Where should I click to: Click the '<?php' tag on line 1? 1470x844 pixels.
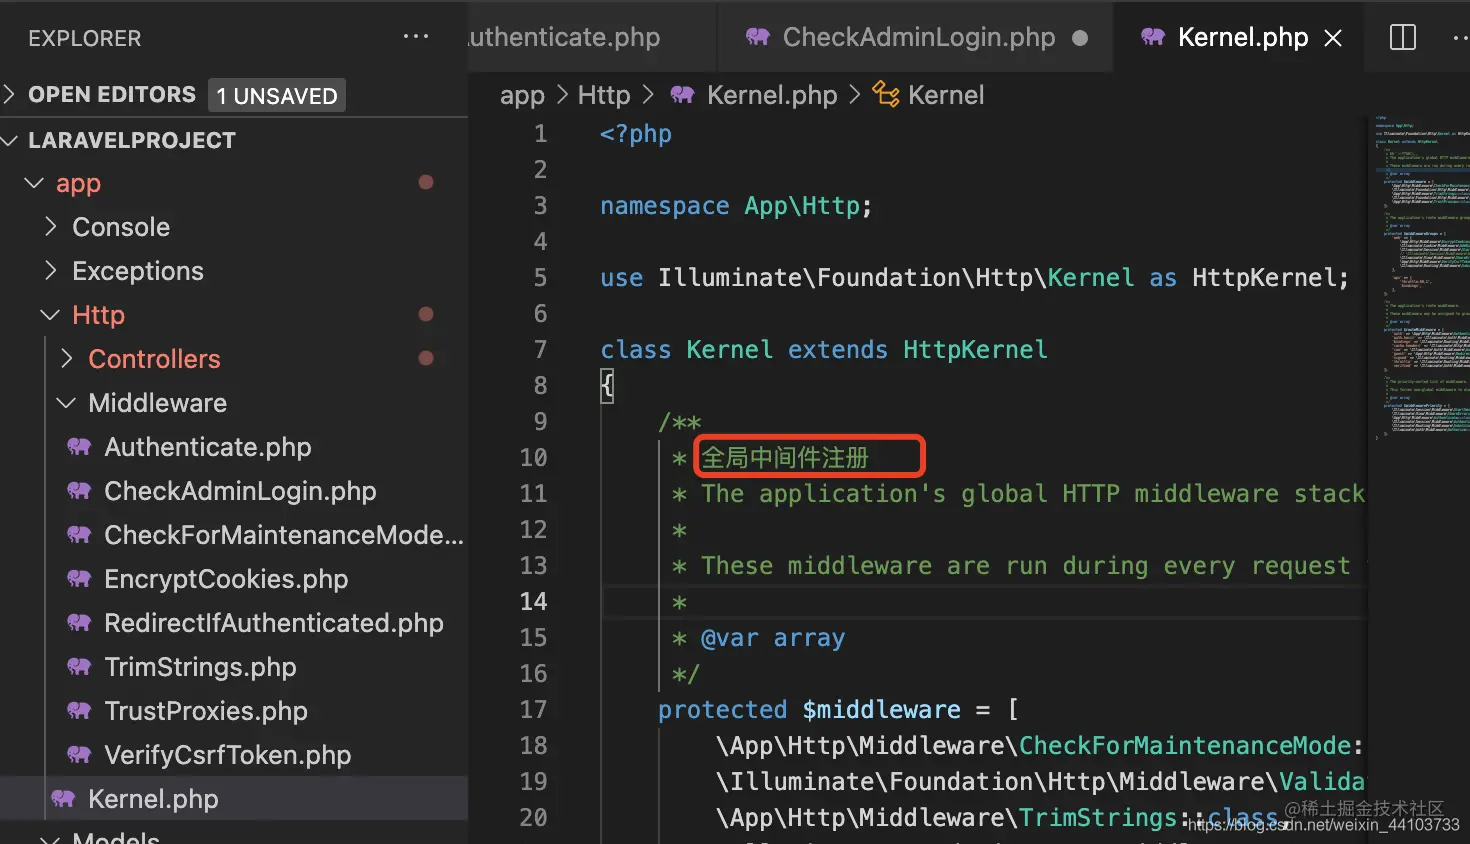pos(636,133)
